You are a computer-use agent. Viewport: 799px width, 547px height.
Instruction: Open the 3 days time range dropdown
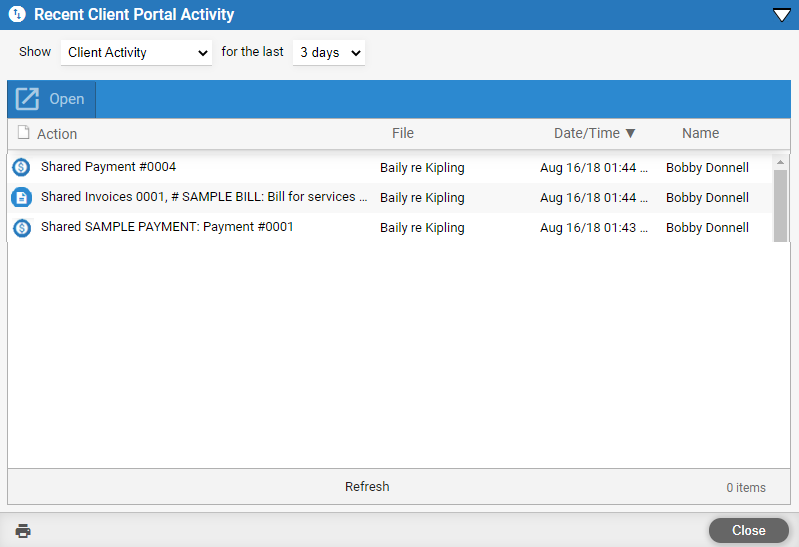[328, 53]
